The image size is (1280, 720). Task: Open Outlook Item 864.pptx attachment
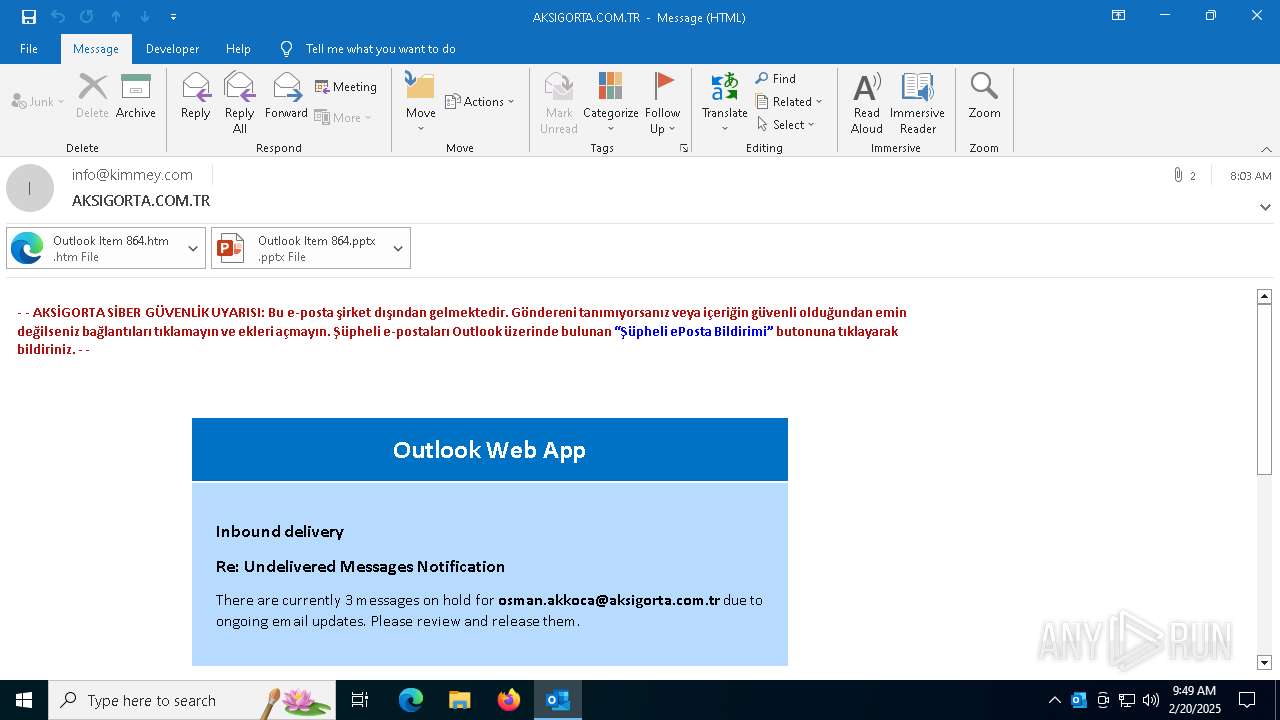click(299, 248)
